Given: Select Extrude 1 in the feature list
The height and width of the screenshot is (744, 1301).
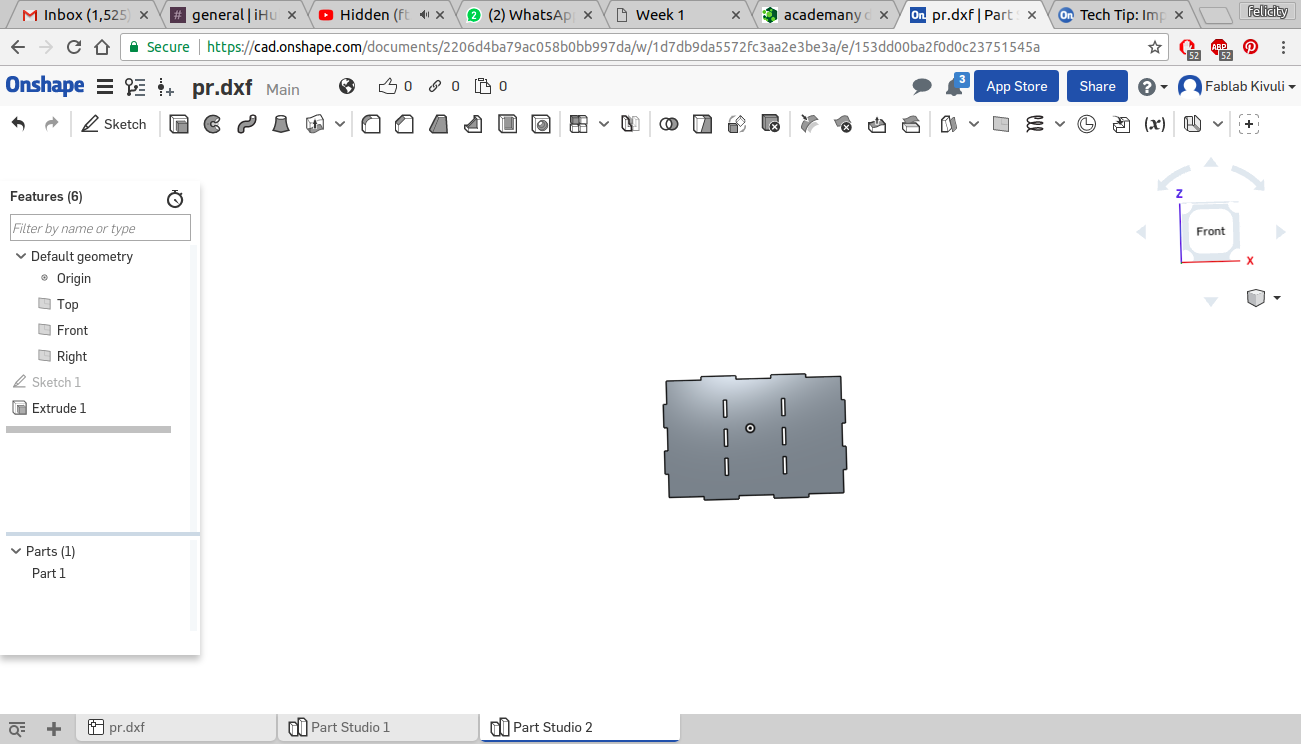Looking at the screenshot, I should click(x=59, y=408).
